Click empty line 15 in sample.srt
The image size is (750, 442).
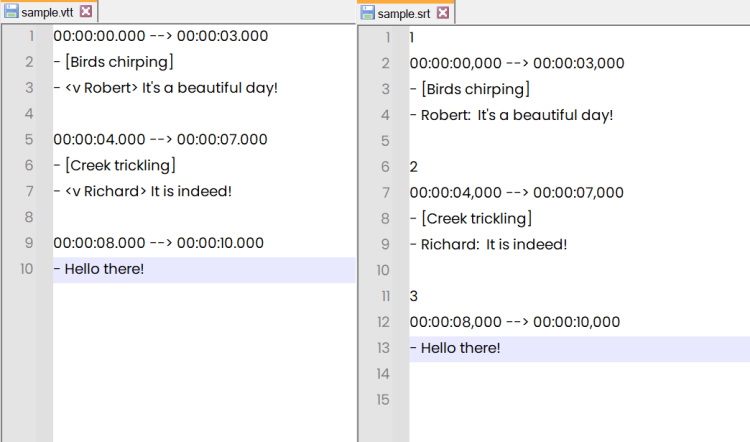pyautogui.click(x=579, y=399)
